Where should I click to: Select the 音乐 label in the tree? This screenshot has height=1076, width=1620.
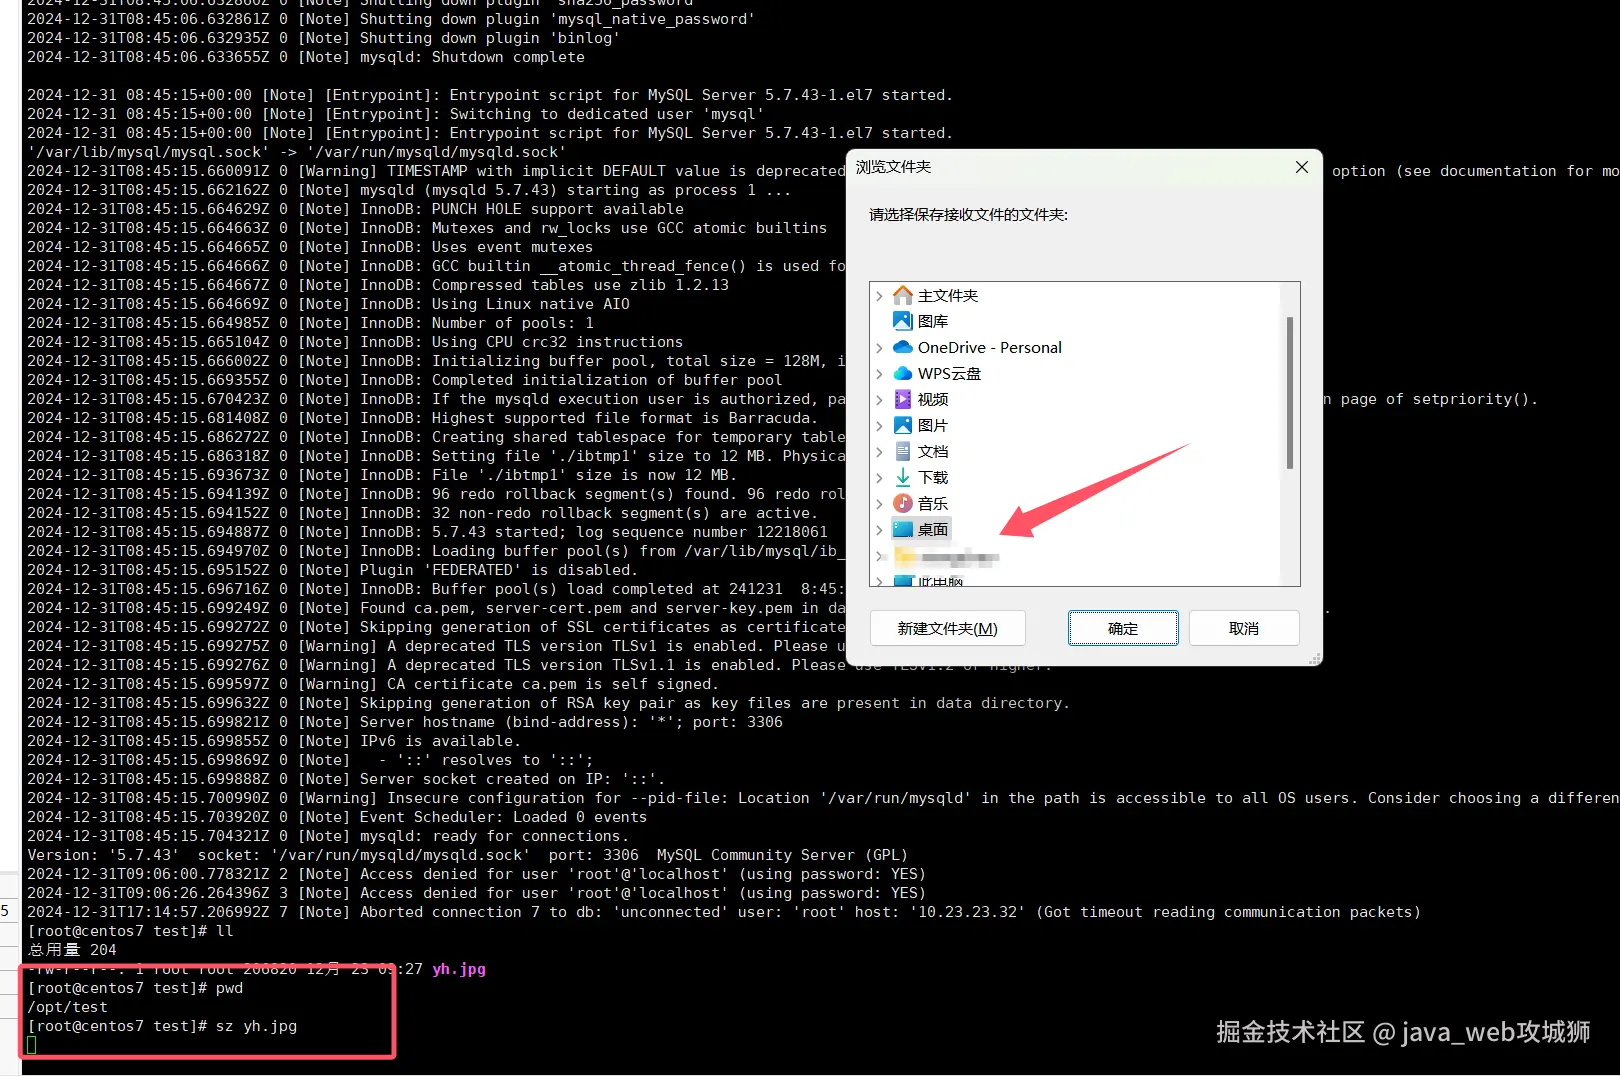(933, 503)
